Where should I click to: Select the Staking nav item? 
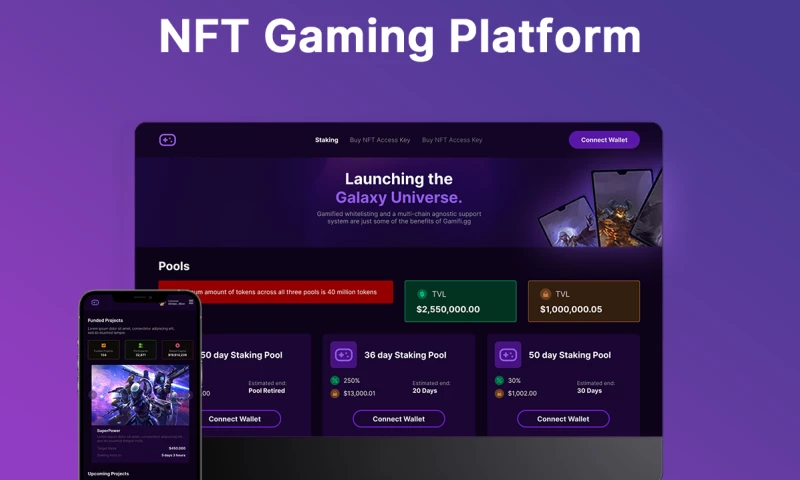327,140
